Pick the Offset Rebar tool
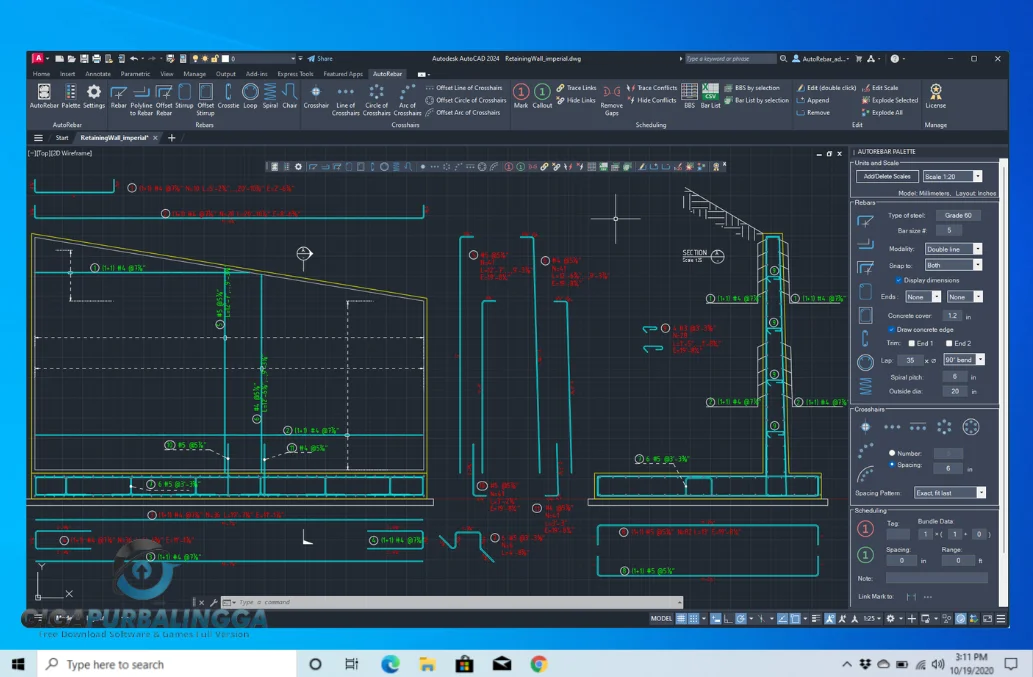 click(x=163, y=100)
